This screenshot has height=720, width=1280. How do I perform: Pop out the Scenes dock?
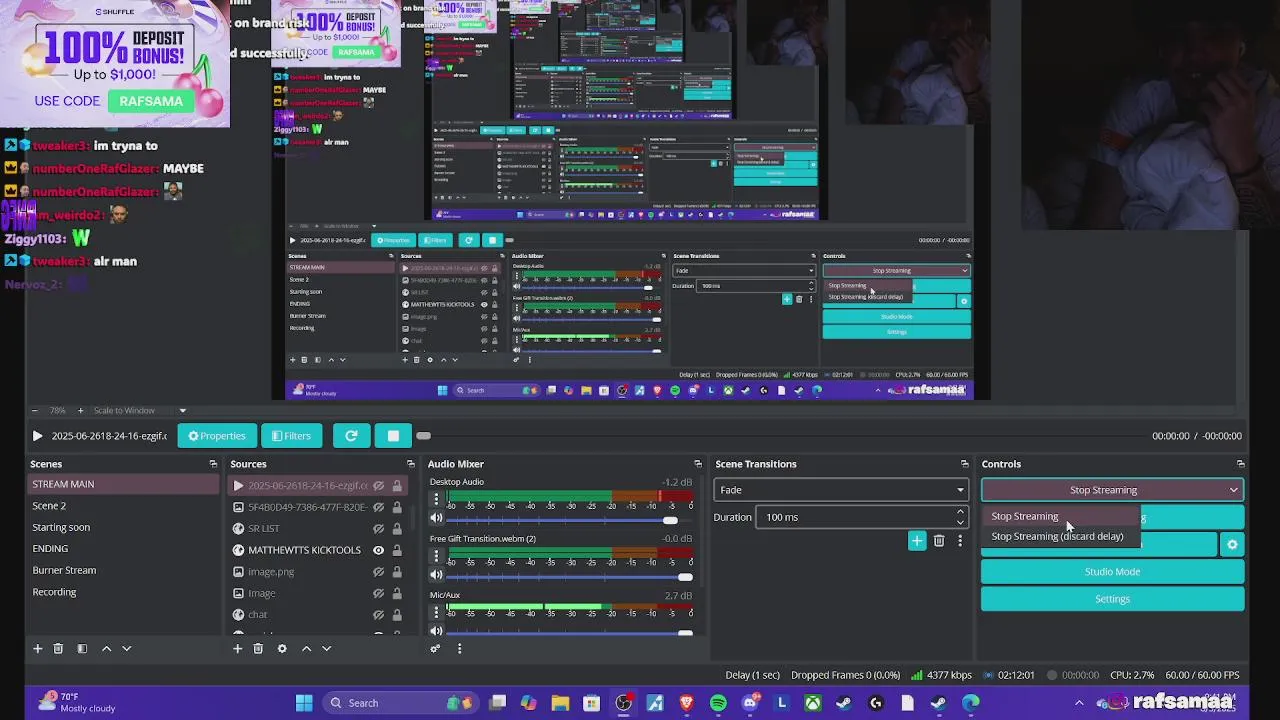[x=213, y=464]
